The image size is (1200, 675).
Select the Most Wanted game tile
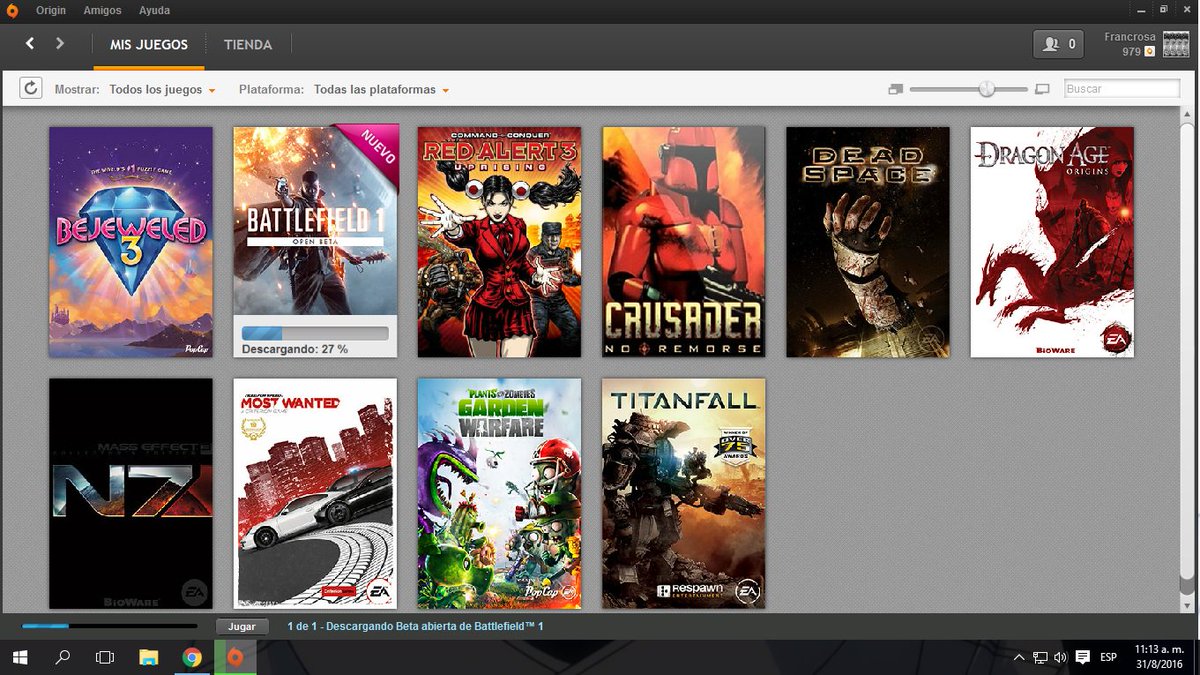pyautogui.click(x=315, y=493)
